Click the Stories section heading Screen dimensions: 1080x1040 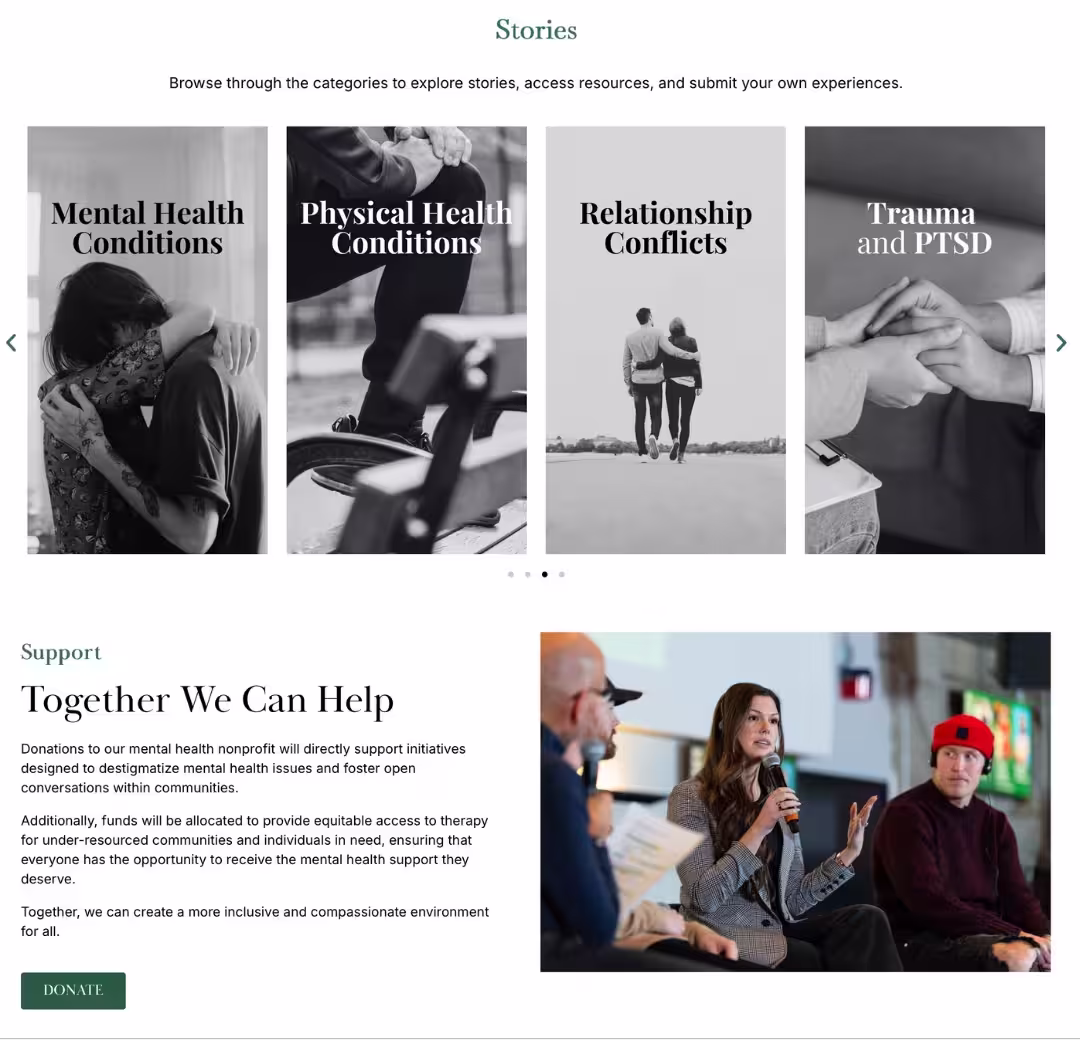(536, 30)
